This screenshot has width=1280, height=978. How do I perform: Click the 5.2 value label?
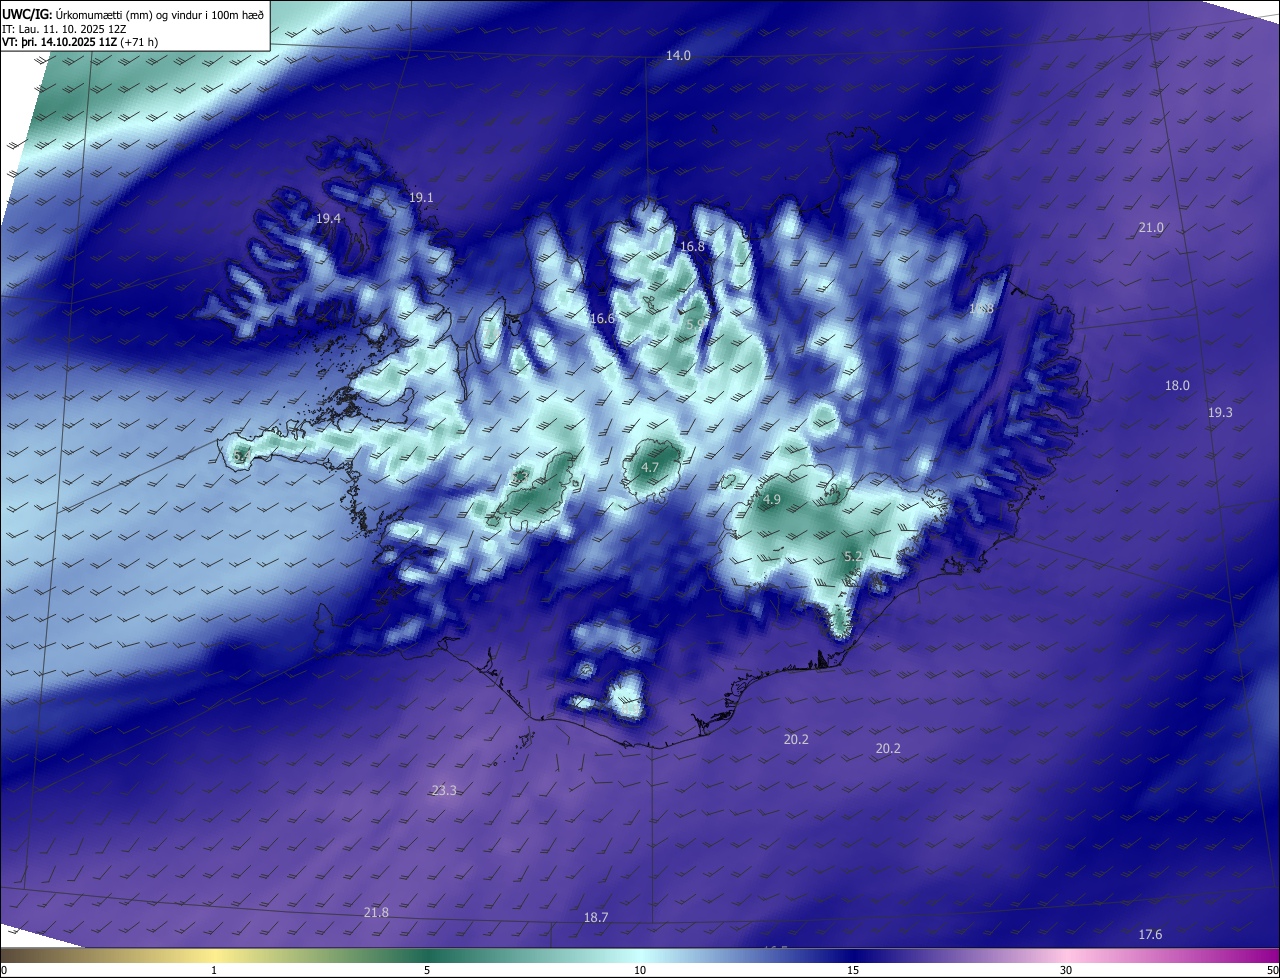pos(853,556)
